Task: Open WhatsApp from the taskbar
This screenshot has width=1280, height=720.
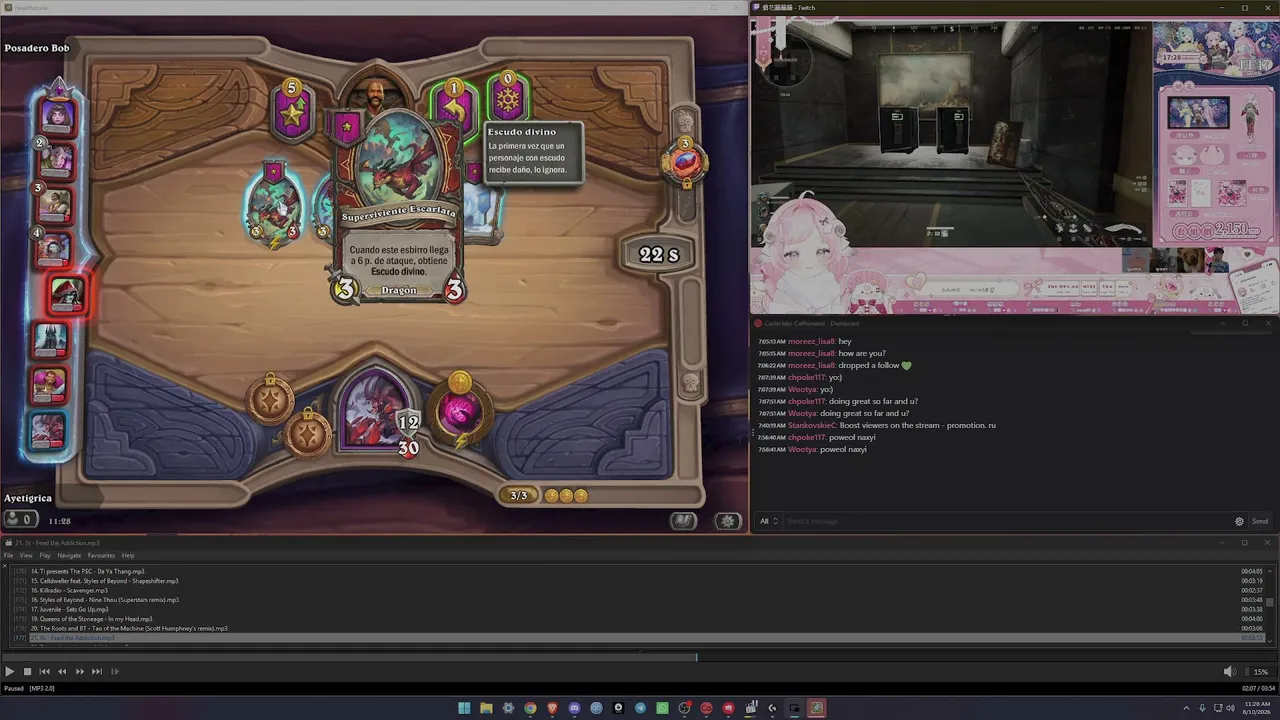Action: (x=662, y=708)
